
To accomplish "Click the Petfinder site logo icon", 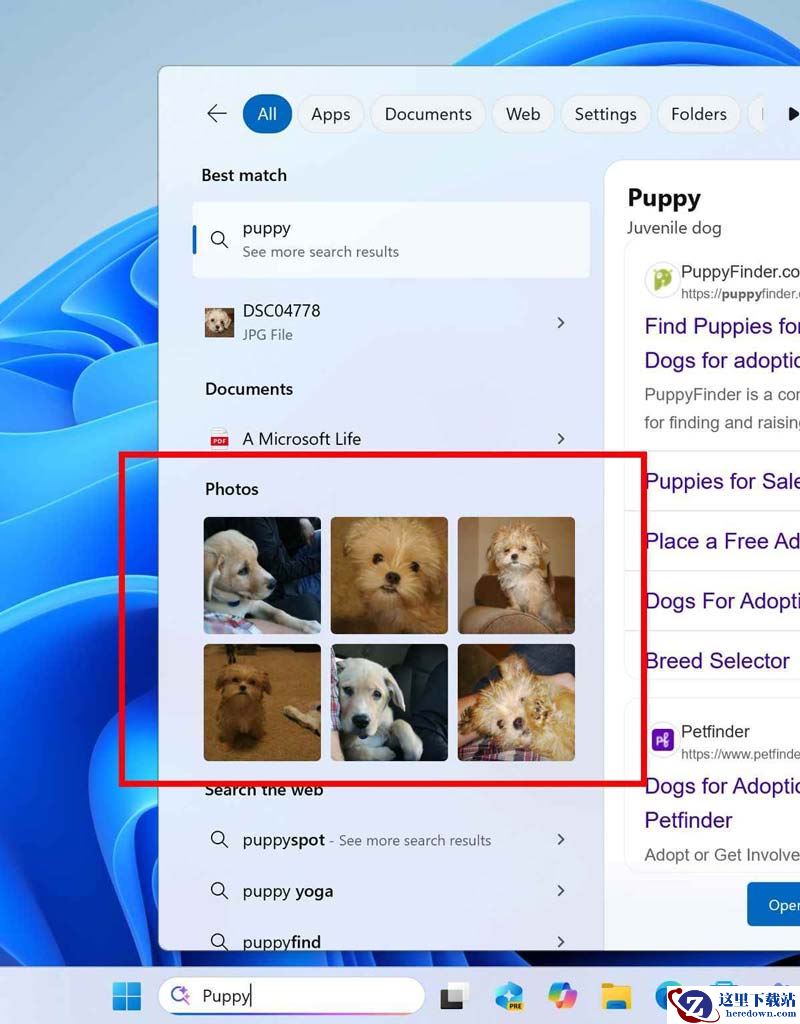I will pyautogui.click(x=663, y=740).
